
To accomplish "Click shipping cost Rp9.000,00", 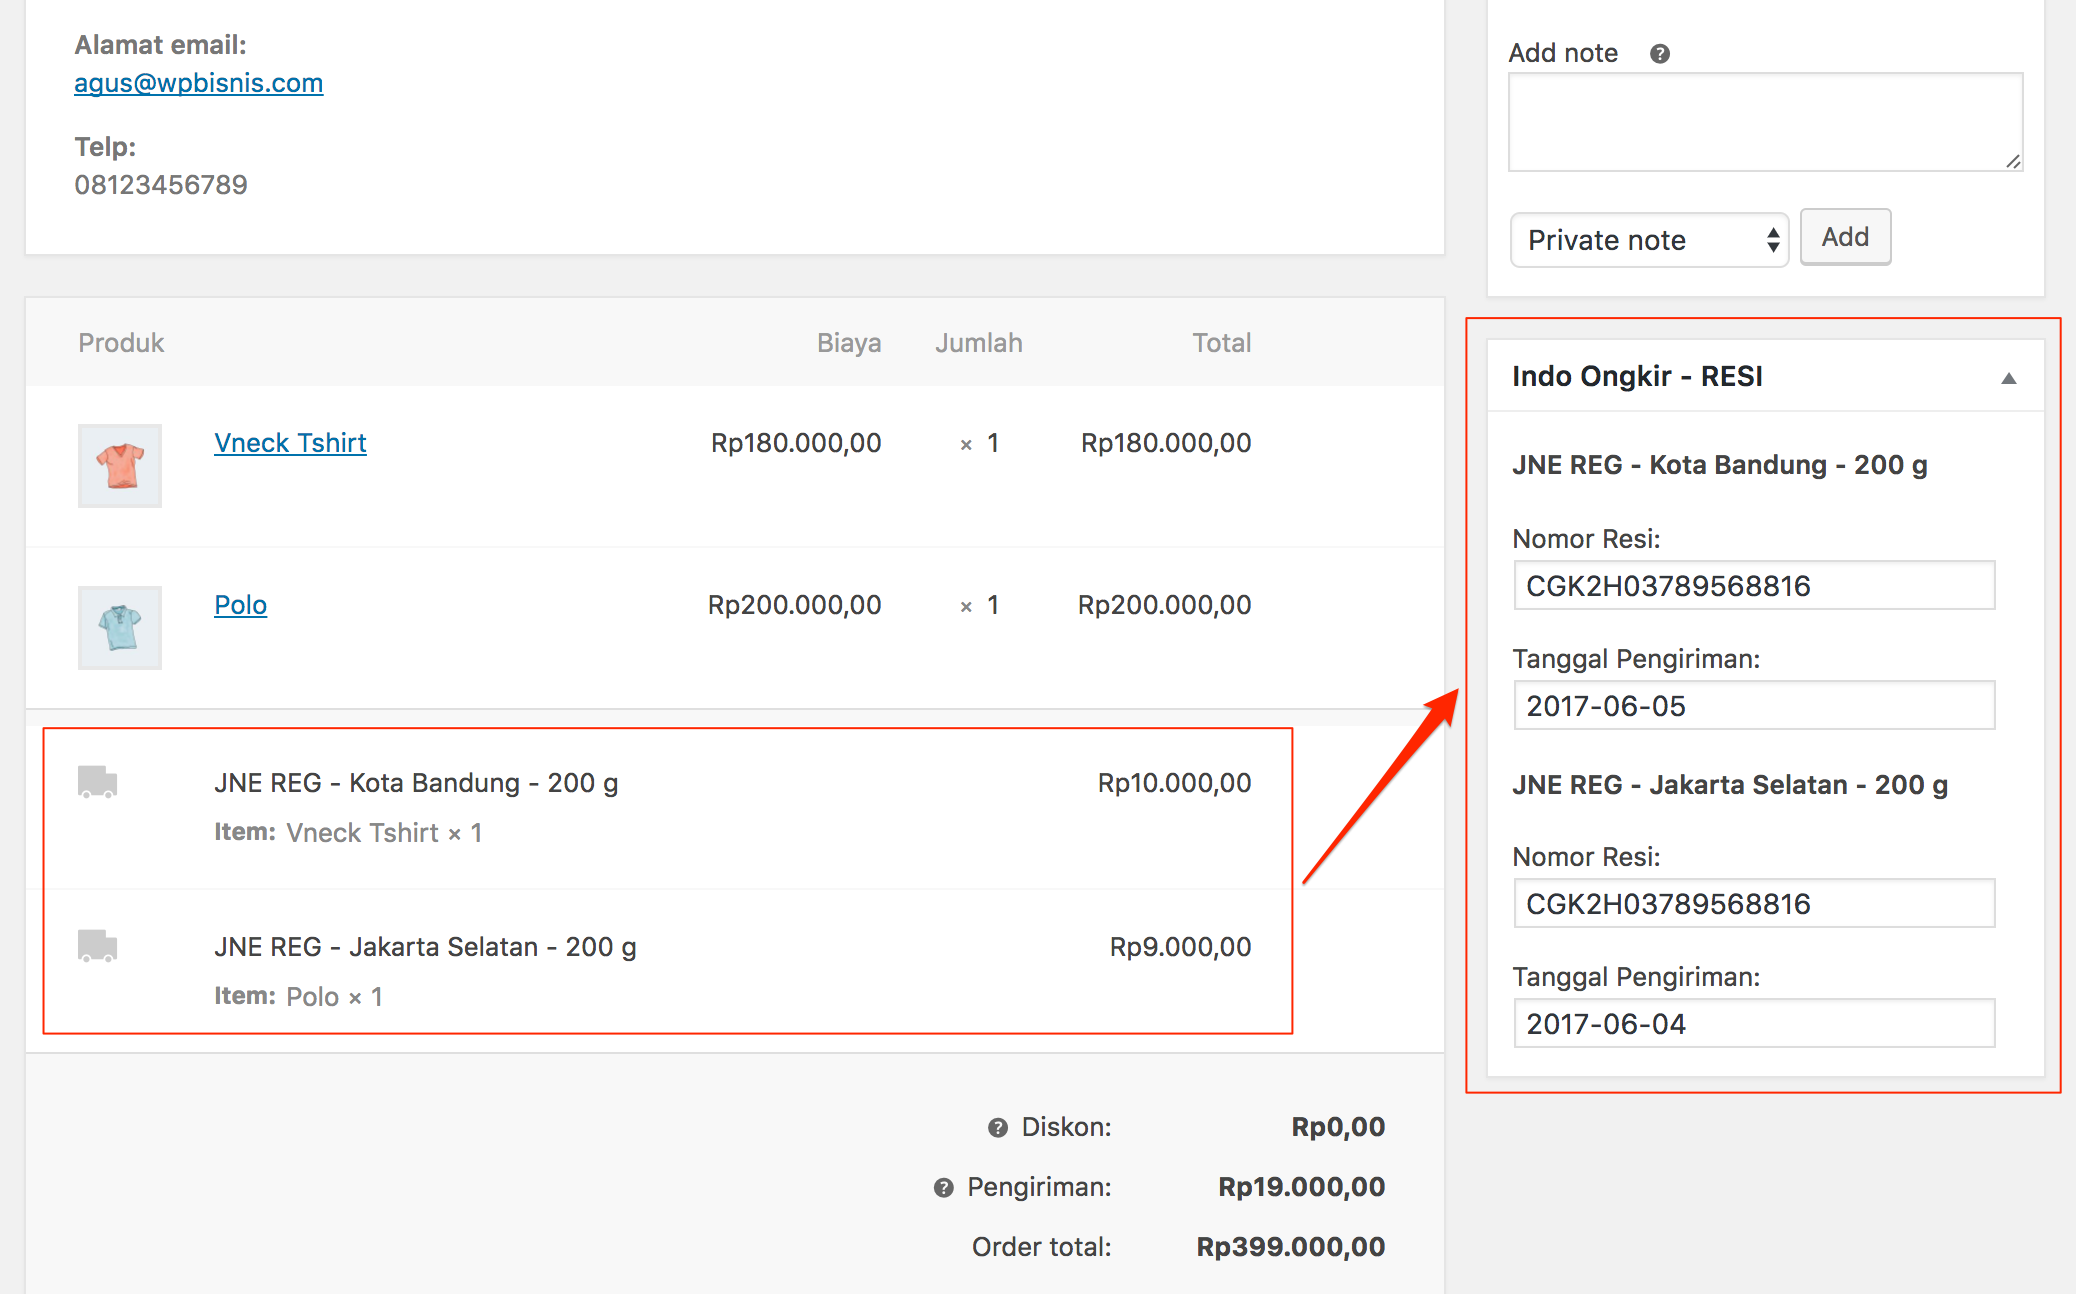I will pyautogui.click(x=1181, y=947).
